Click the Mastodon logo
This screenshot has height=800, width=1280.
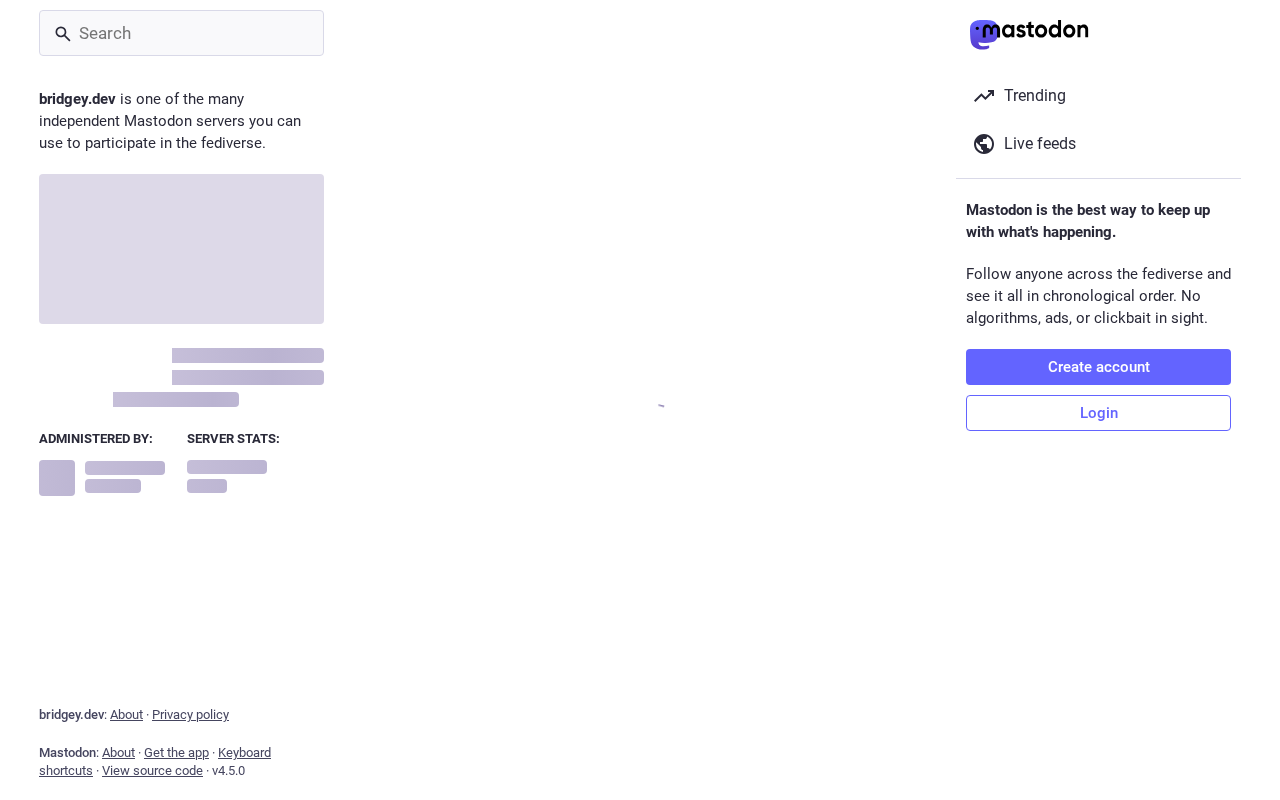point(1029,33)
